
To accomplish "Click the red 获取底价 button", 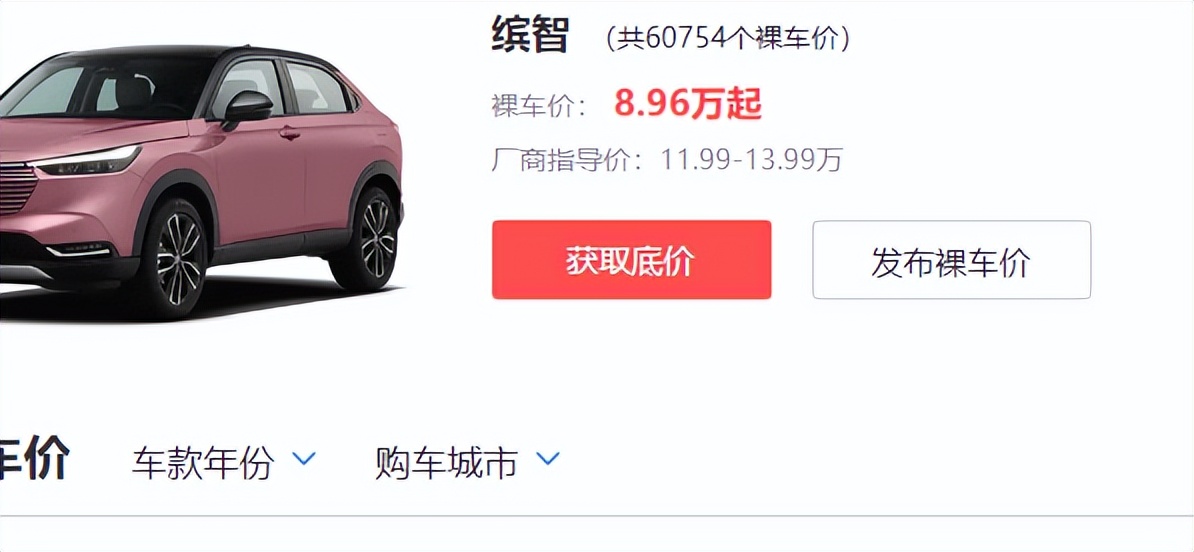I will pos(631,260).
